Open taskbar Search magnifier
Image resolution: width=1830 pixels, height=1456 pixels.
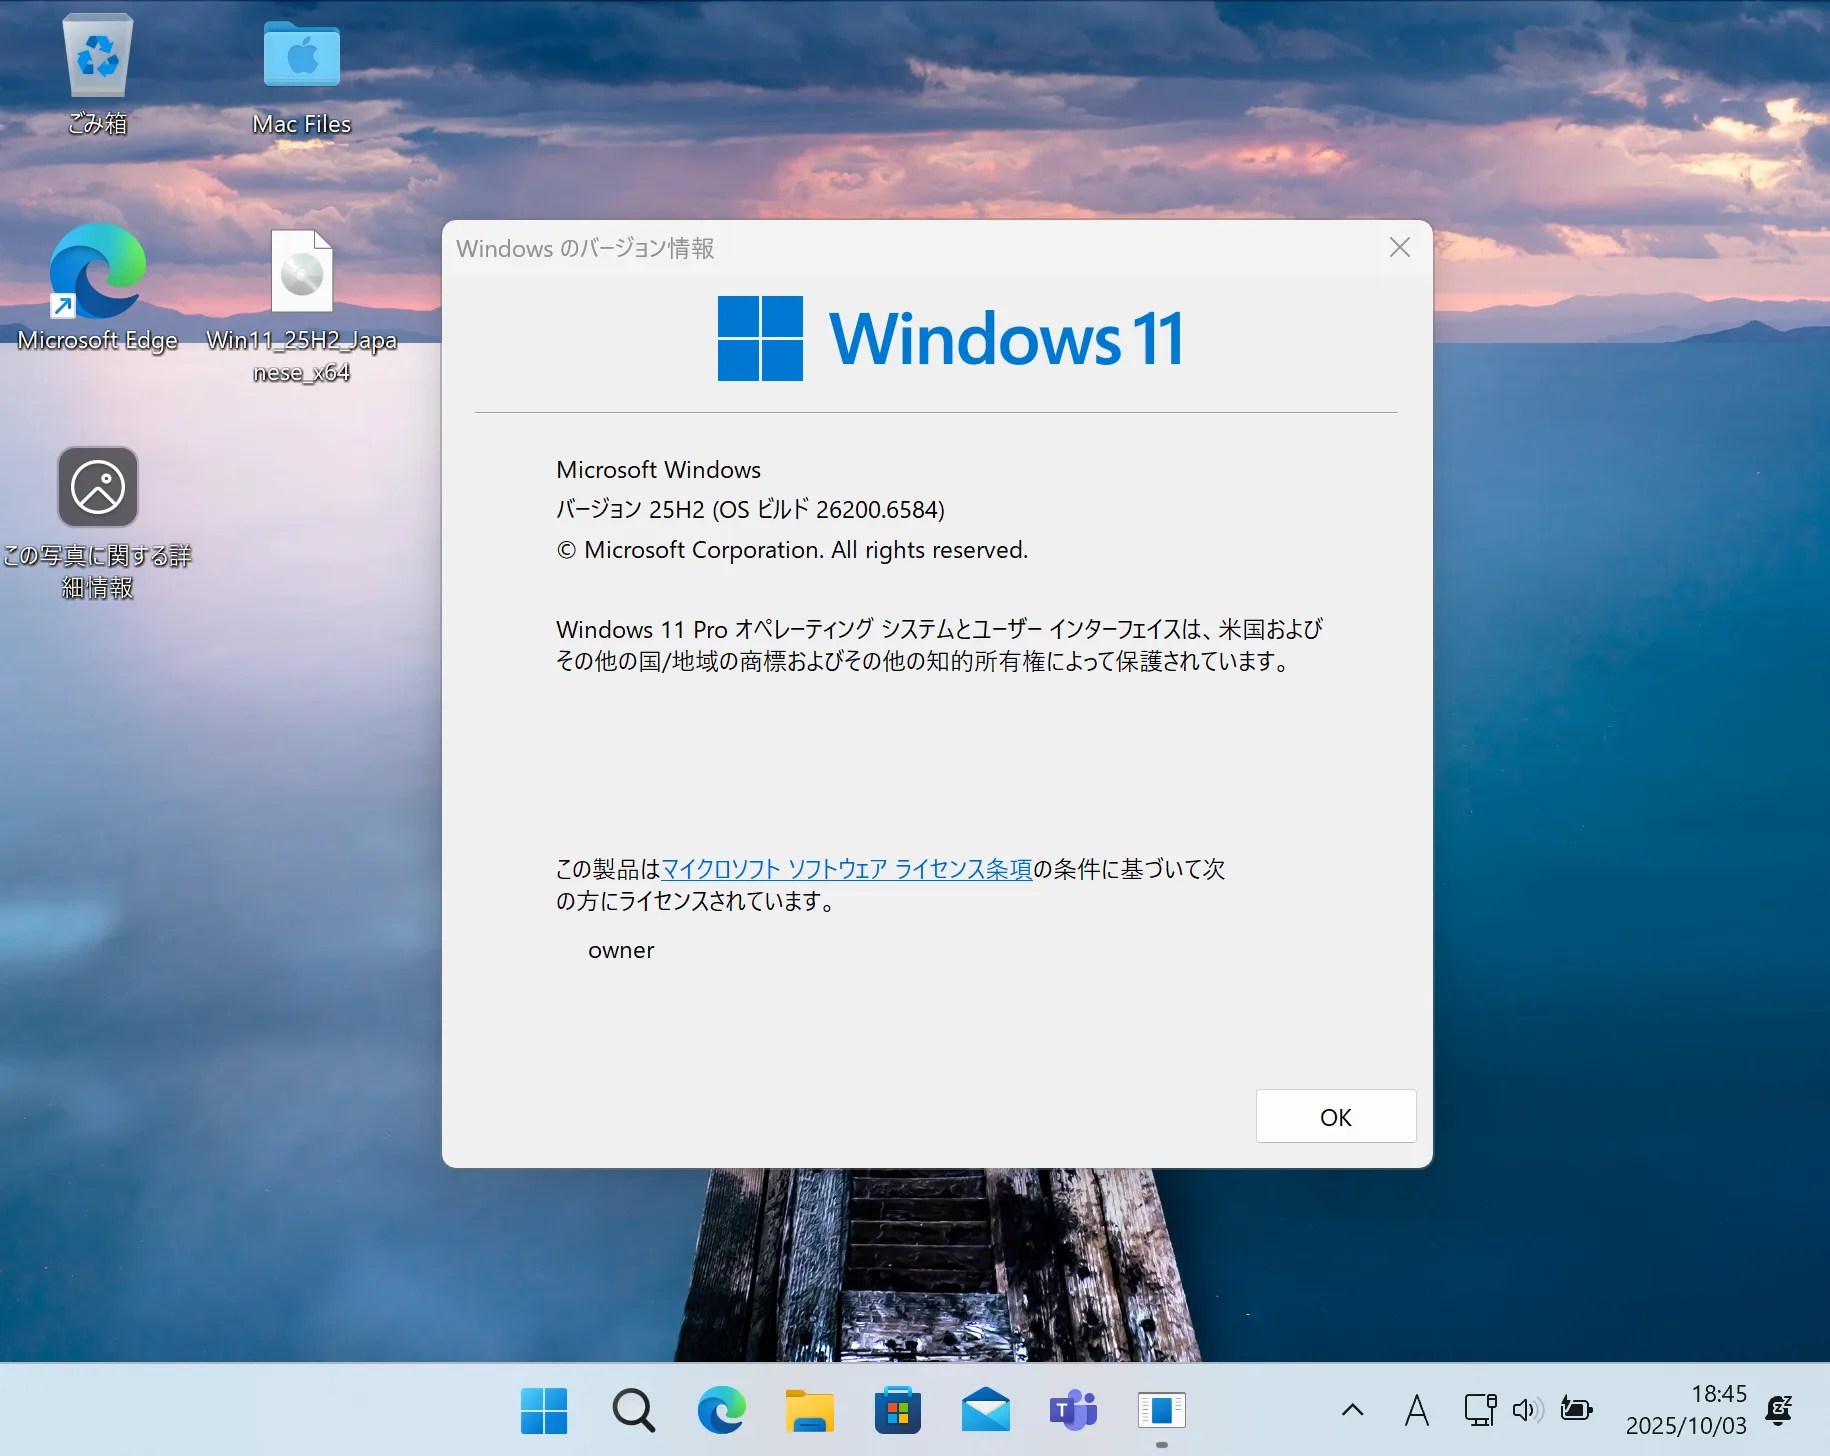[x=633, y=1410]
